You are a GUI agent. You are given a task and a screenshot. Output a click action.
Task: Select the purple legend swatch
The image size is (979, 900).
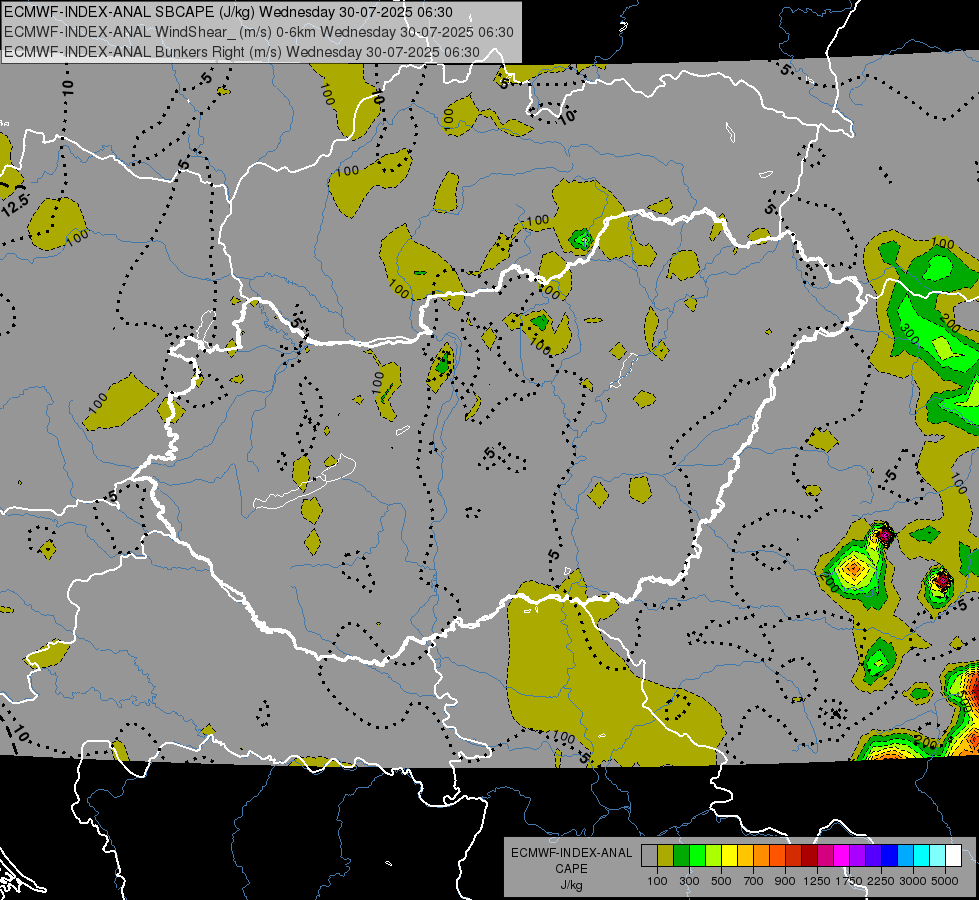point(858,855)
